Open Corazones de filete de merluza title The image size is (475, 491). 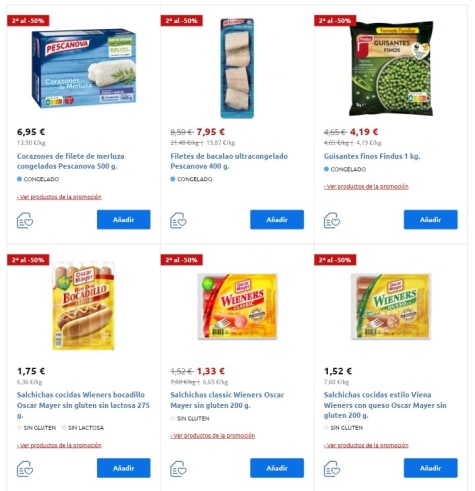tap(71, 161)
